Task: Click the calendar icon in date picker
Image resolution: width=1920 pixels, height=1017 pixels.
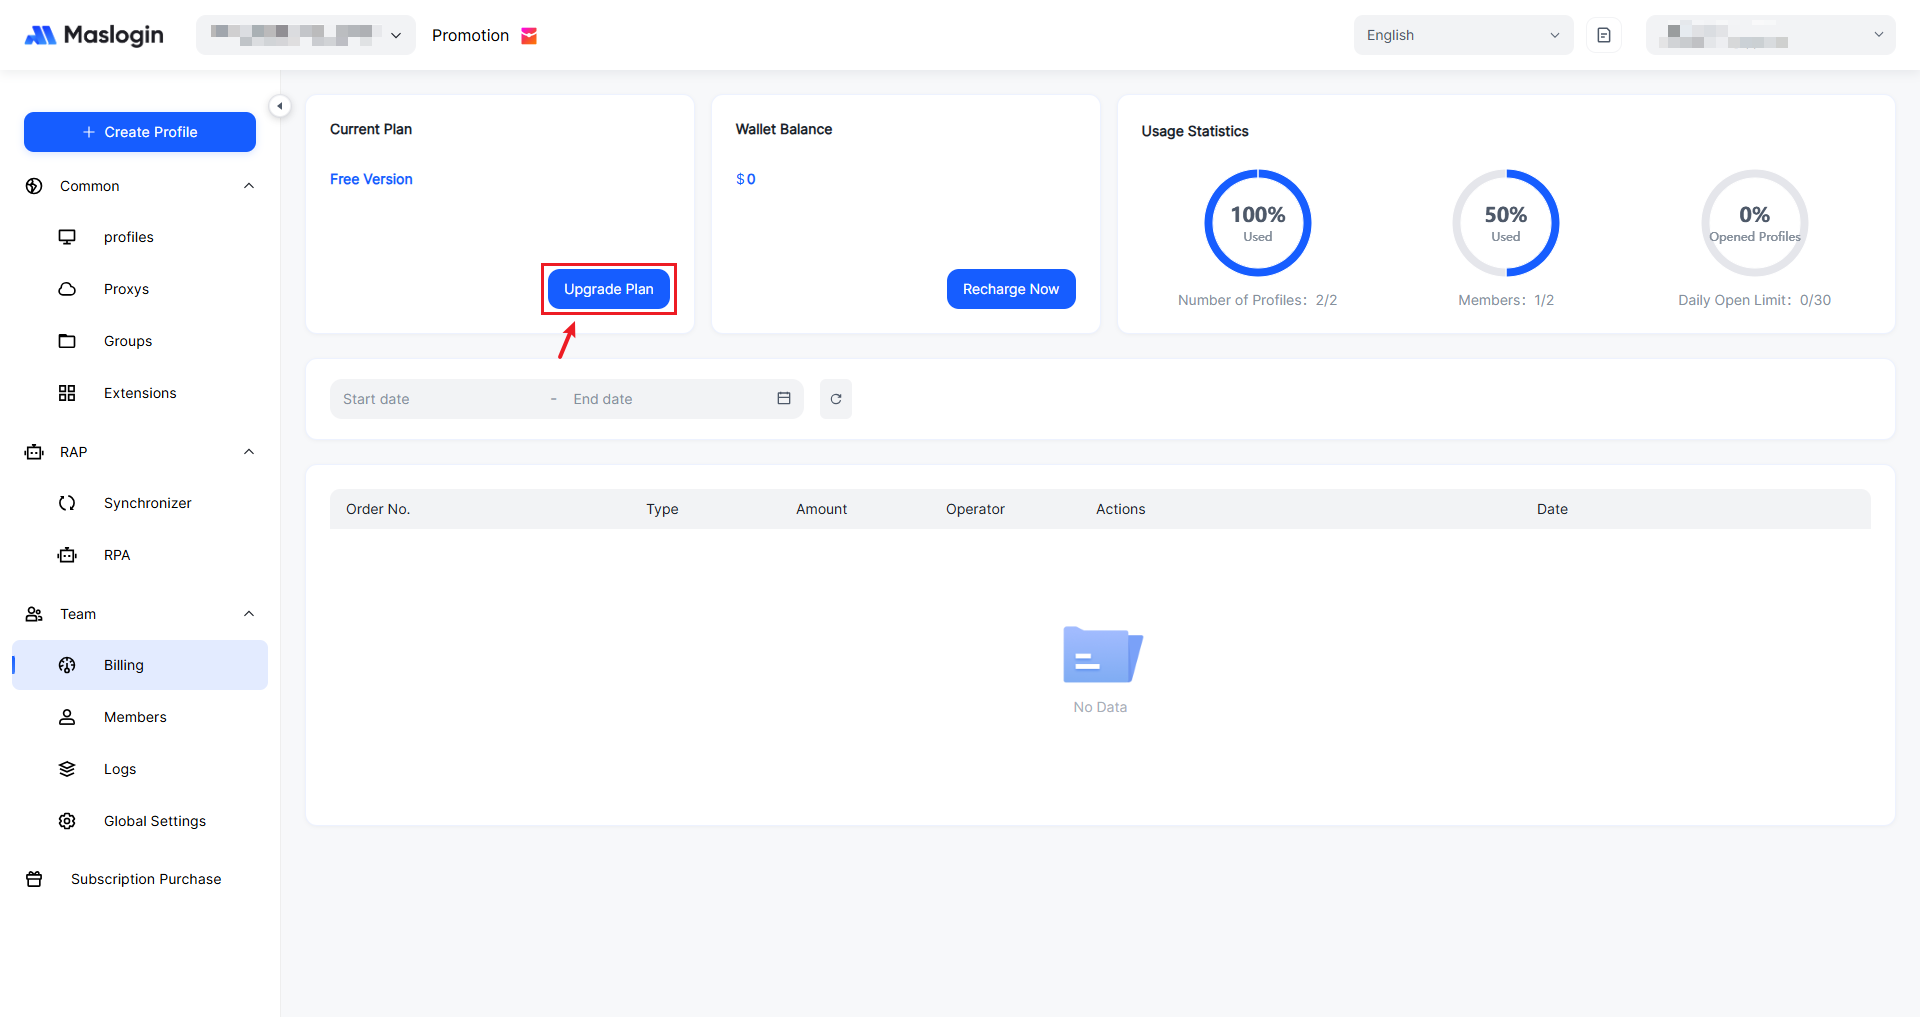Action: click(x=784, y=399)
